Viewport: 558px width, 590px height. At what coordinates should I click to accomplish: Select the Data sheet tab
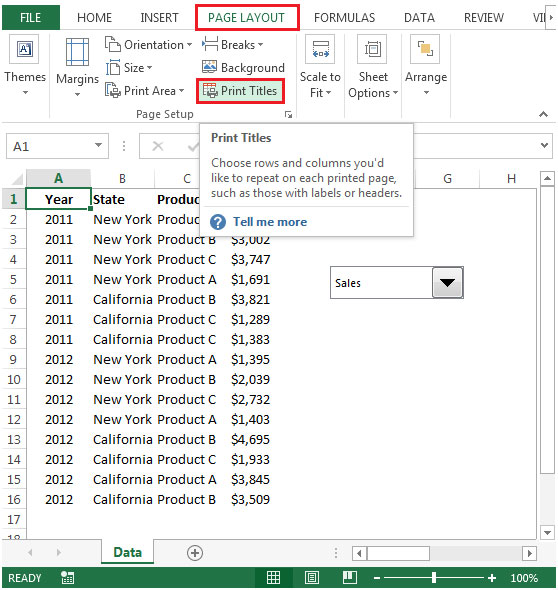(x=128, y=552)
